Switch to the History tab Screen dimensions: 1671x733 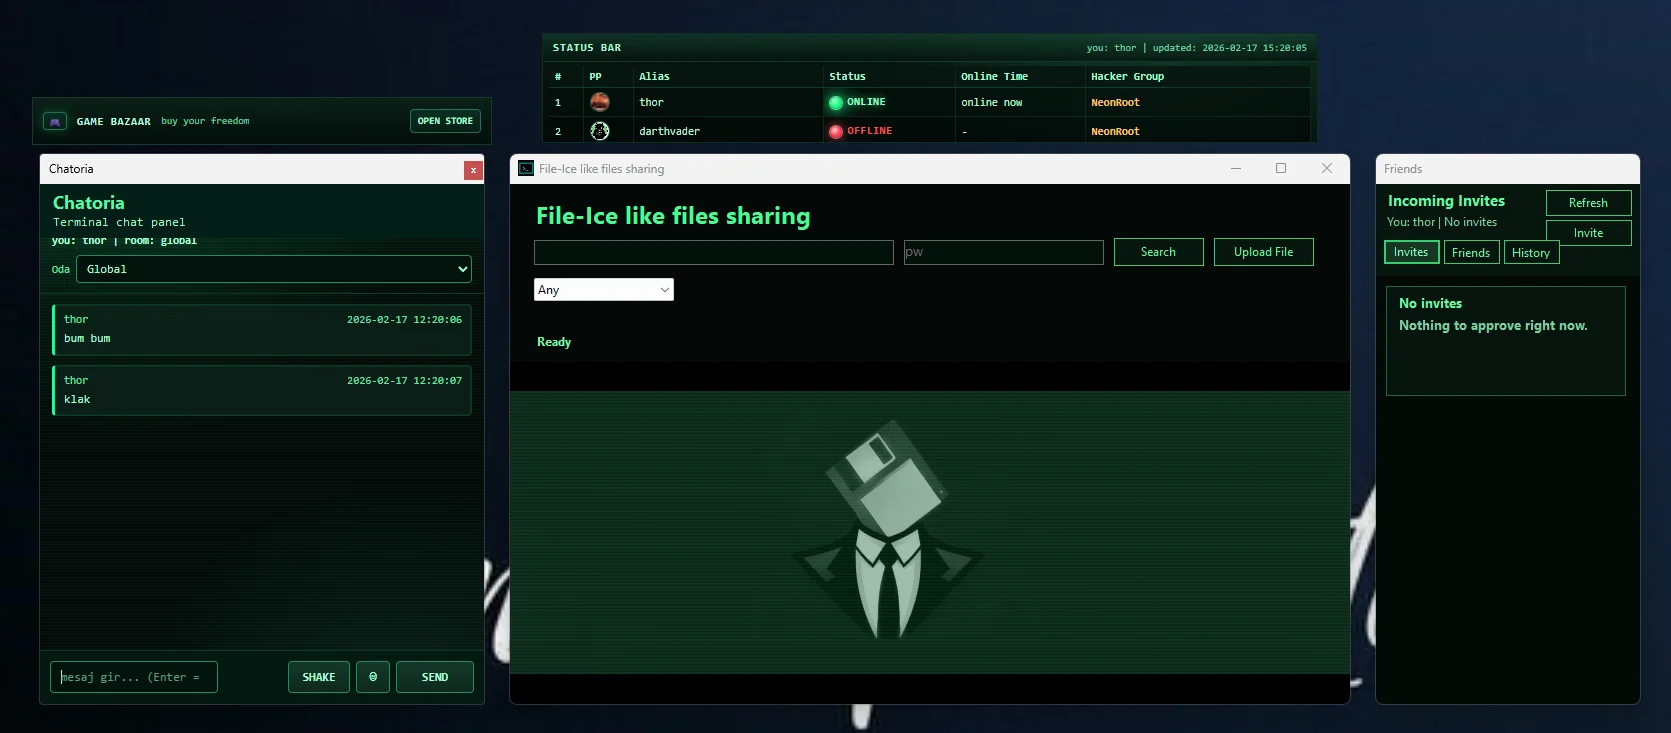[1531, 253]
